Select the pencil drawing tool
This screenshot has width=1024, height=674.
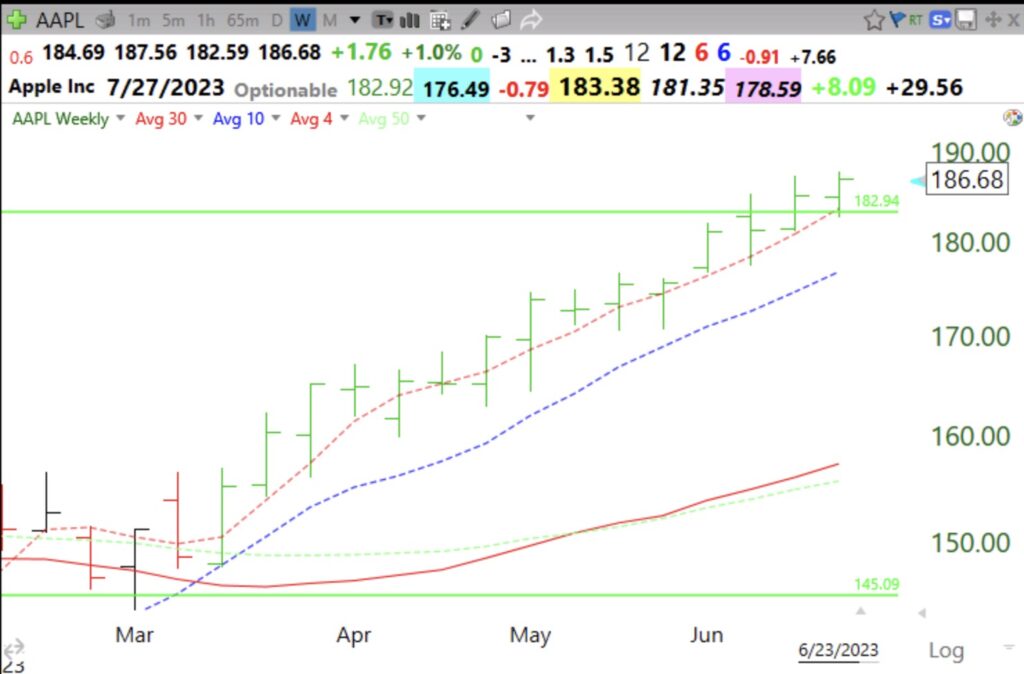coord(470,19)
